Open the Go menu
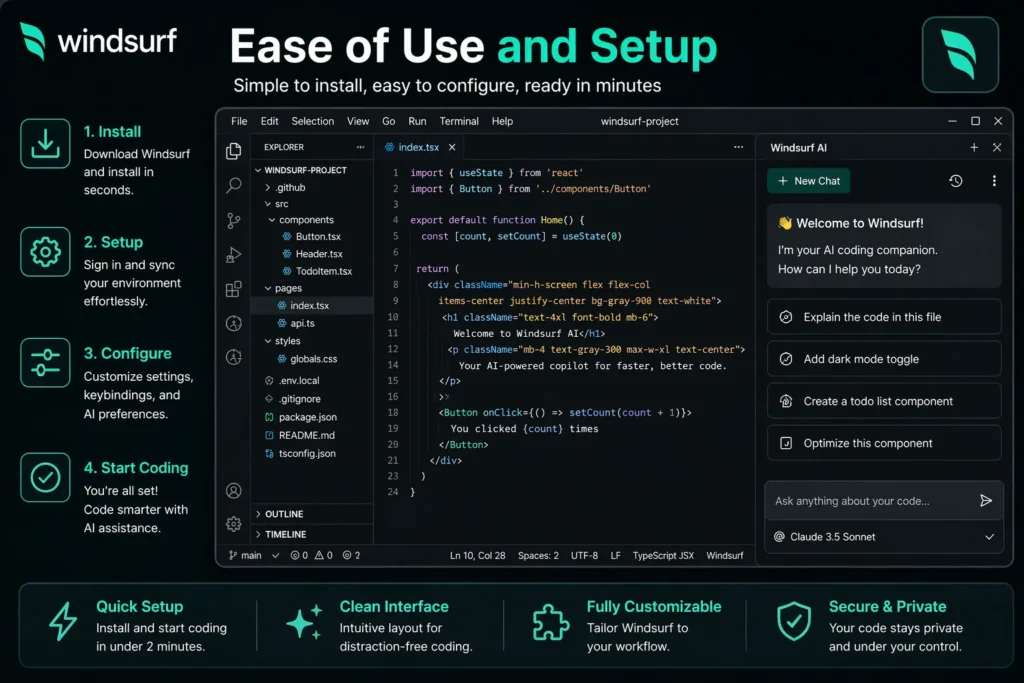Viewport: 1024px width, 683px height. click(389, 121)
